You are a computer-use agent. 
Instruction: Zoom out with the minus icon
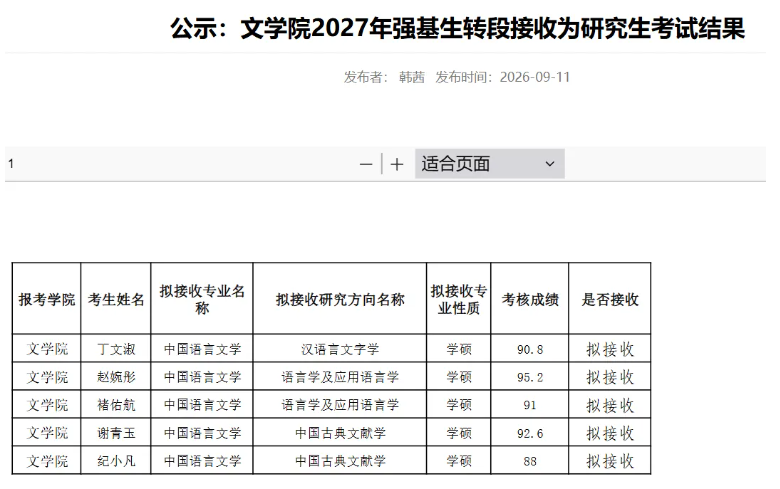tap(366, 164)
